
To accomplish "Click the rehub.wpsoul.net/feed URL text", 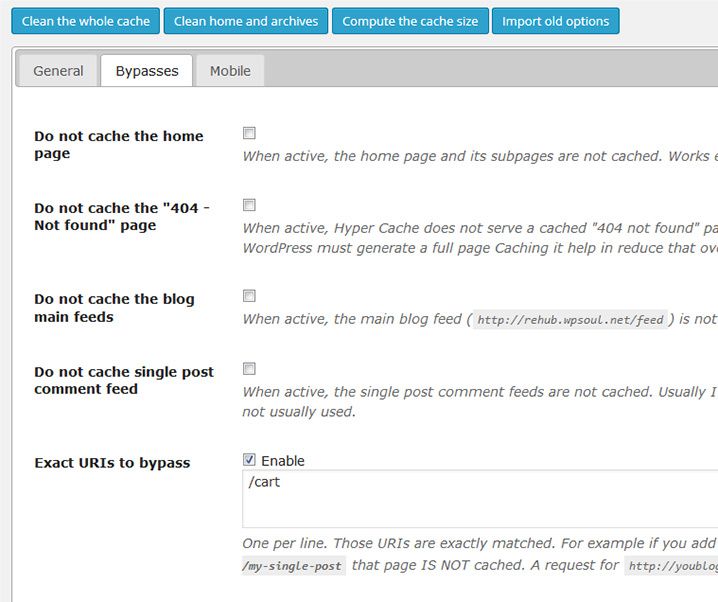I will pyautogui.click(x=571, y=320).
